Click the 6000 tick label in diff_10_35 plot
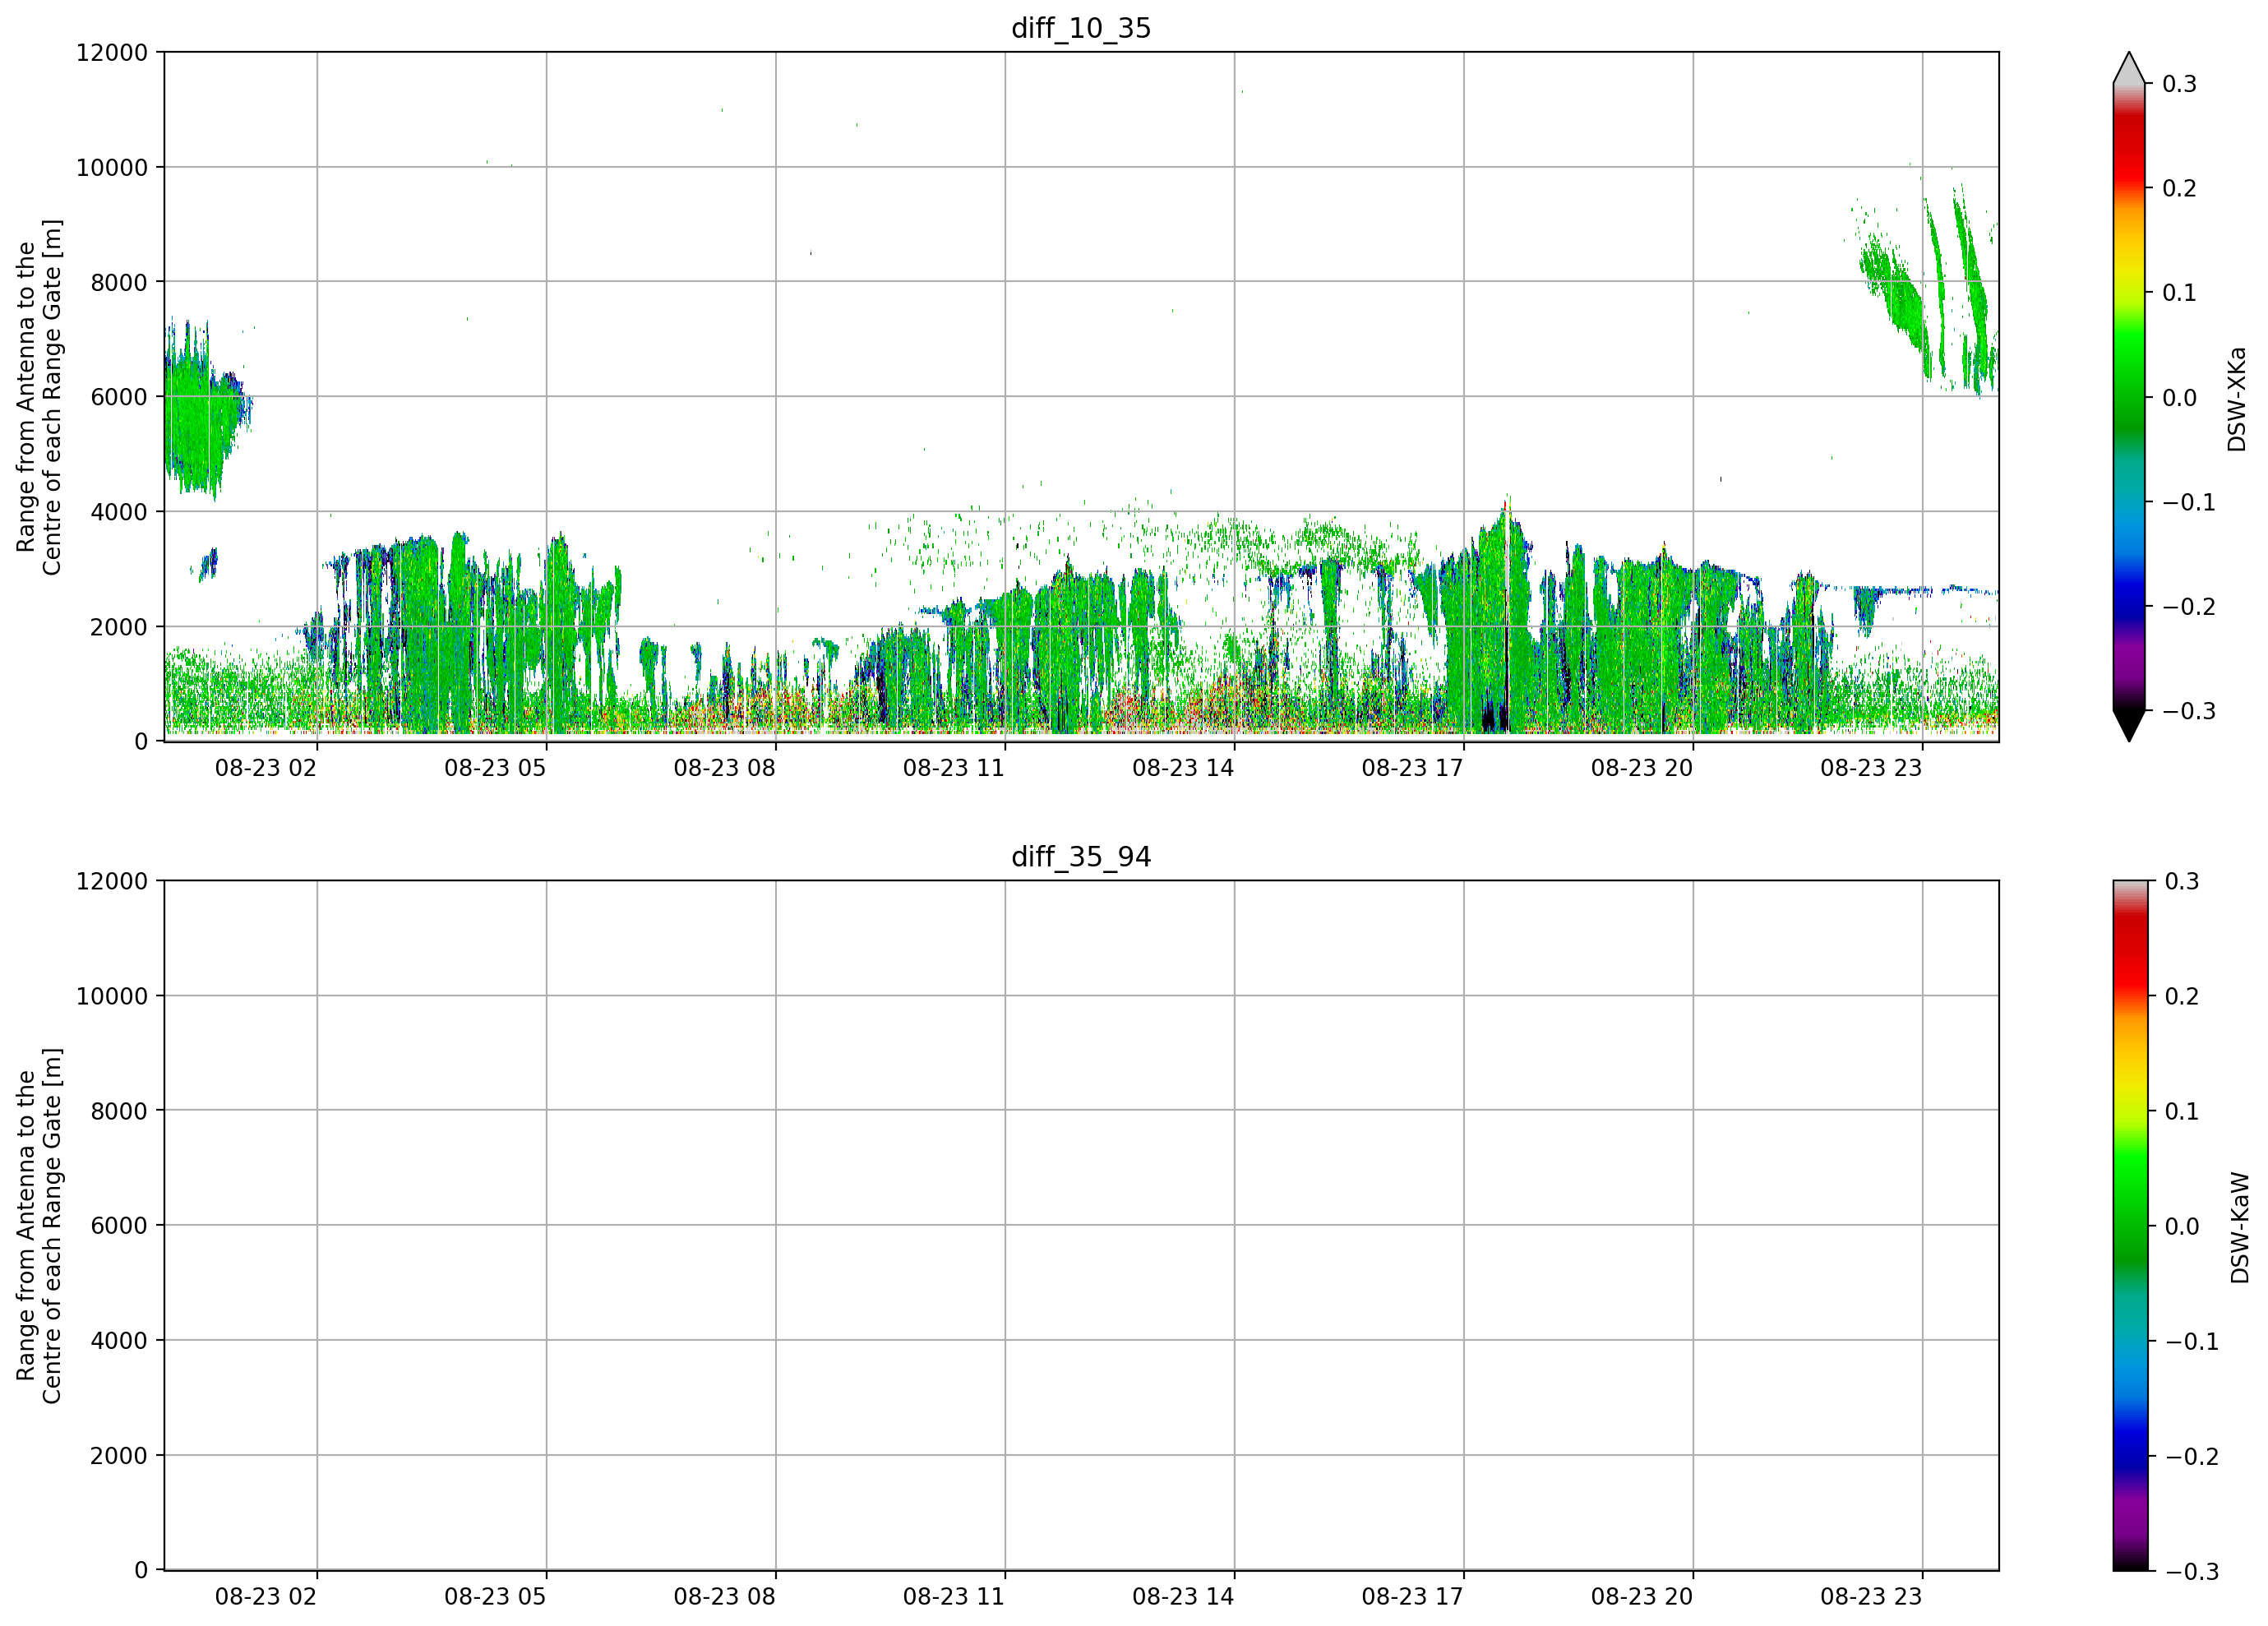The width and height of the screenshot is (2268, 1626). coord(119,397)
